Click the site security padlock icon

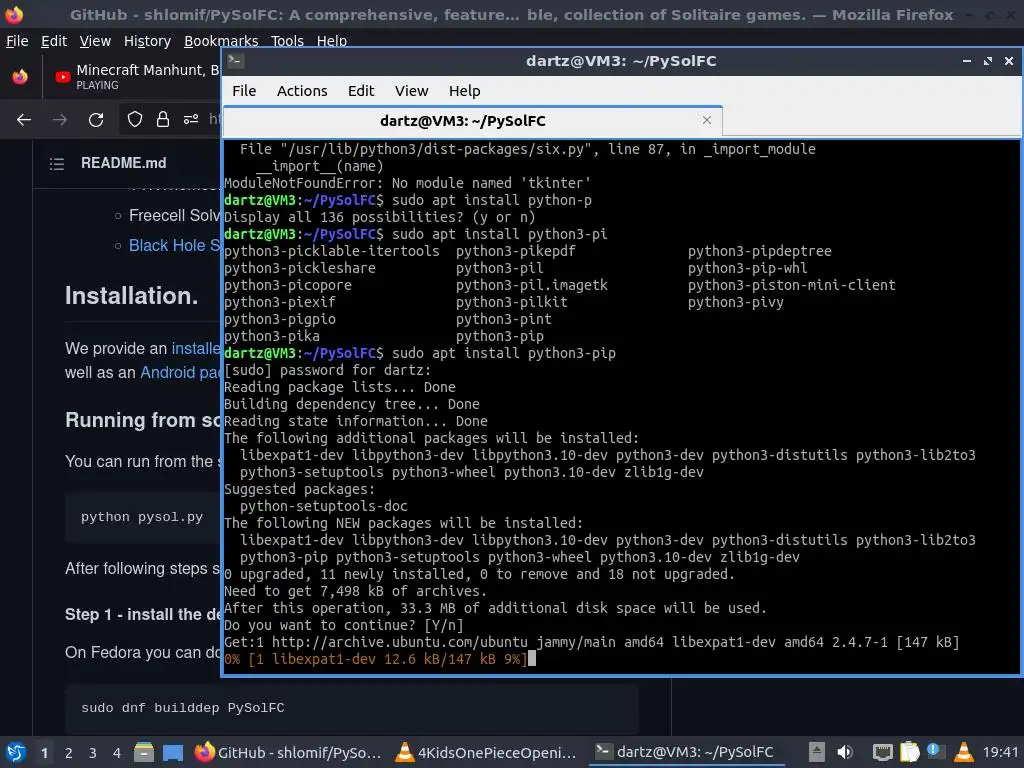[x=163, y=120]
